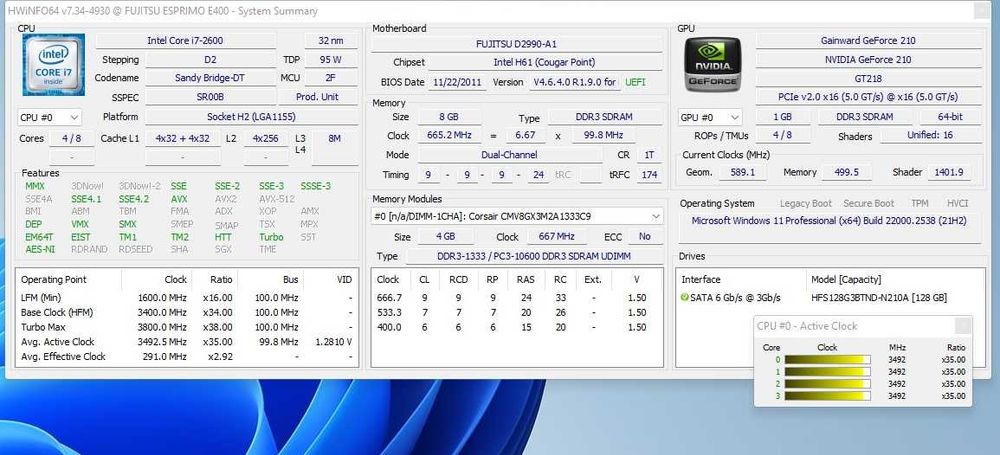Click the Legacy Boot label

point(805,204)
